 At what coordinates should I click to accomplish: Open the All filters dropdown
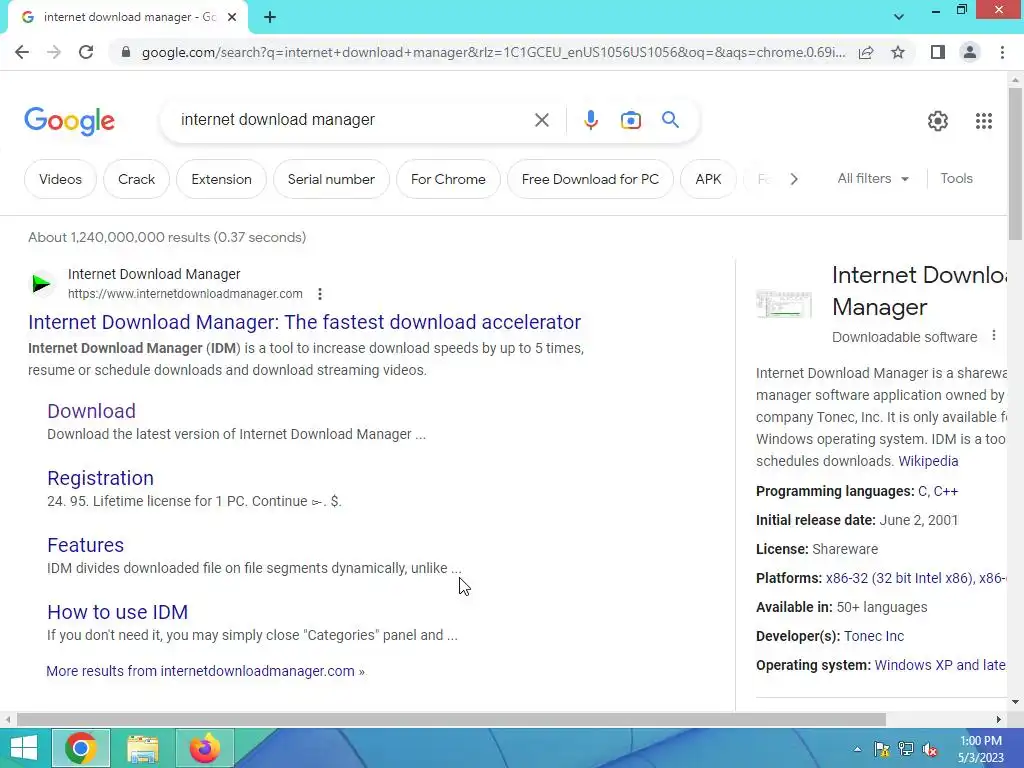(872, 178)
